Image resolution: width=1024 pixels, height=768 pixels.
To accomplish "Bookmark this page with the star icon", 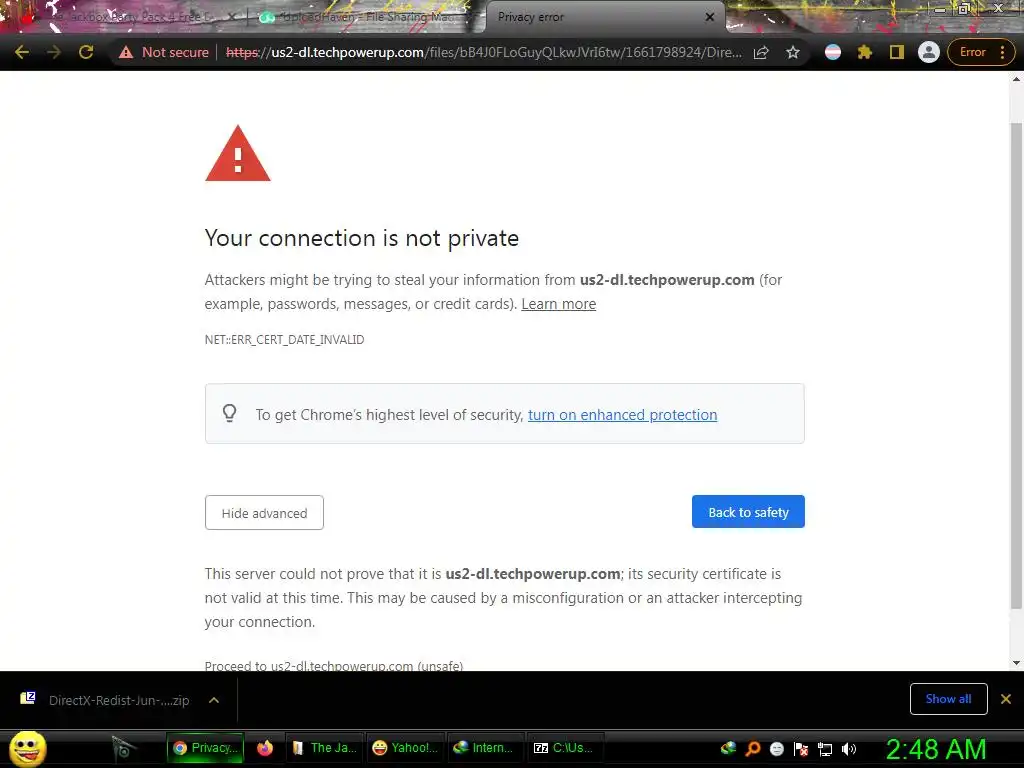I will 793,52.
